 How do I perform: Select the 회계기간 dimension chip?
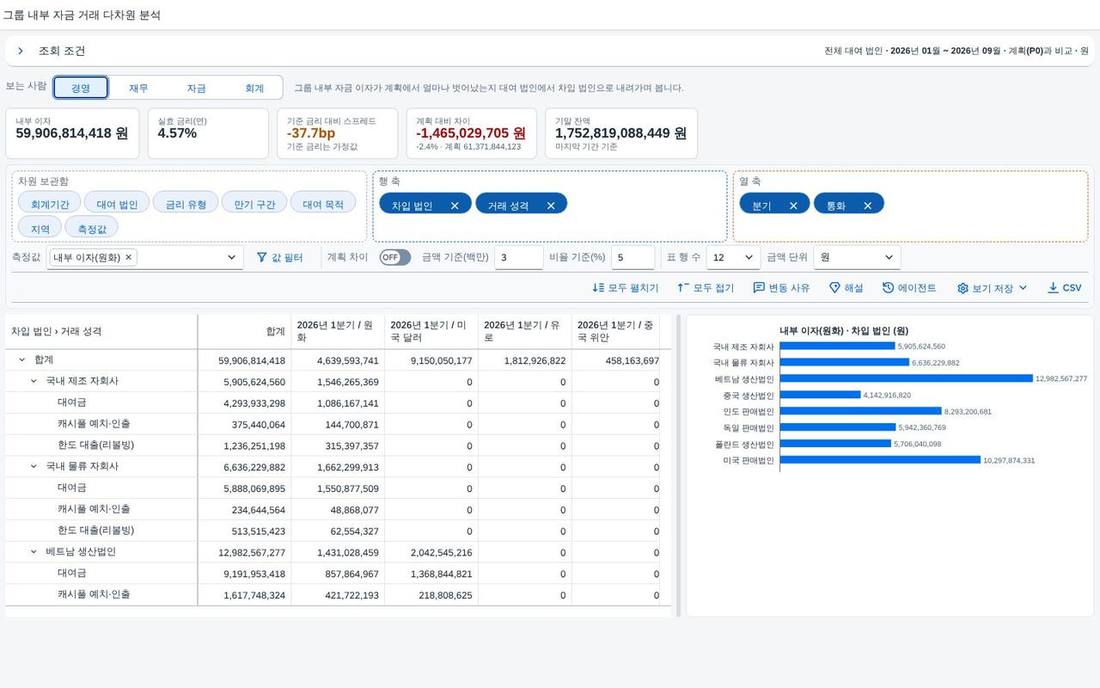pos(50,204)
